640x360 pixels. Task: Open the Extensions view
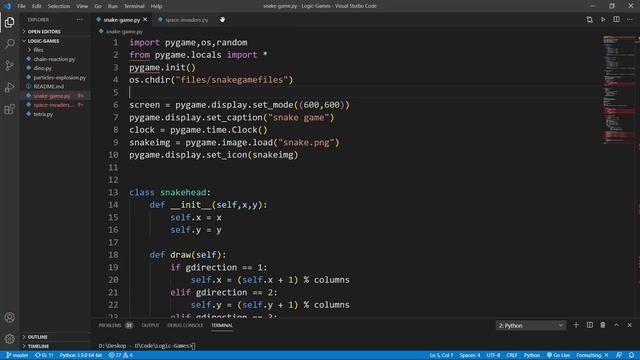pos(9,109)
